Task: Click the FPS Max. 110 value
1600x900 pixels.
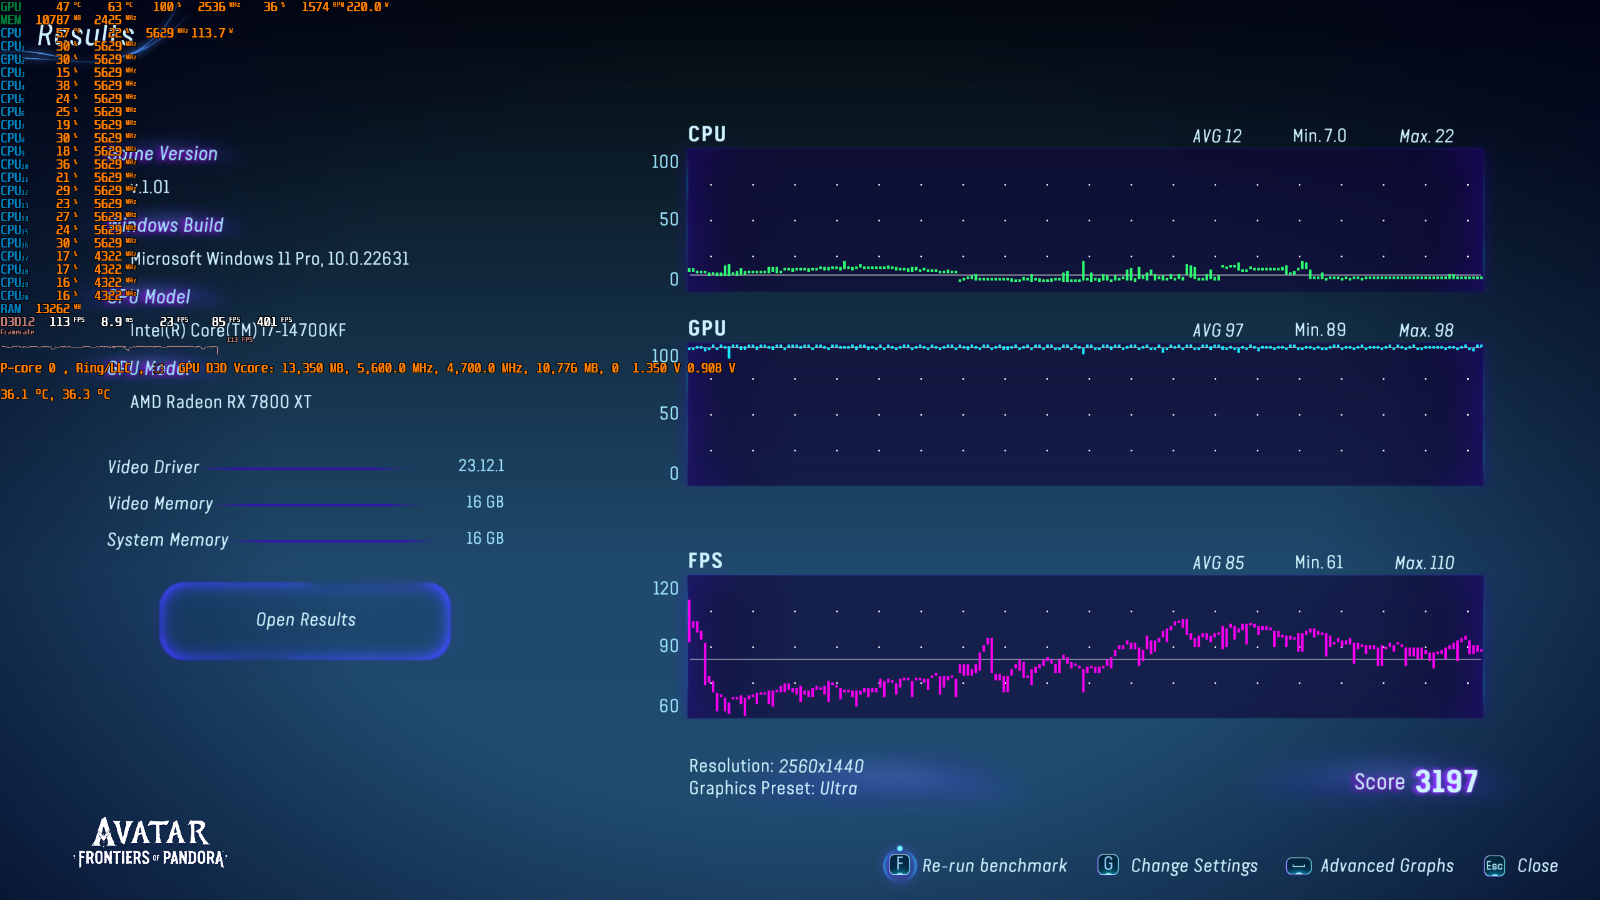Action: click(x=1425, y=563)
